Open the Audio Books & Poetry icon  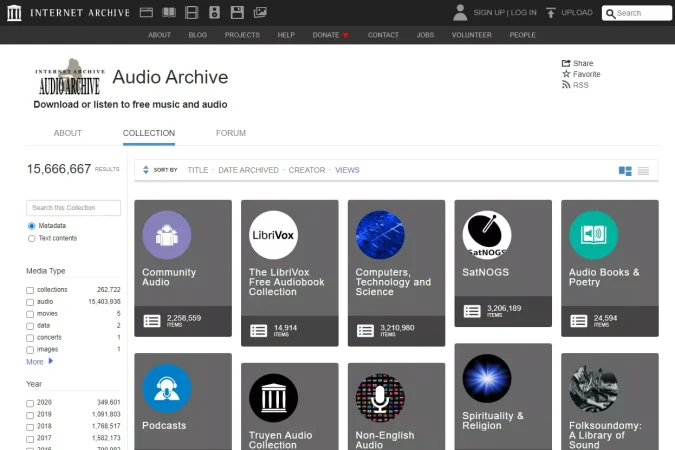point(594,235)
